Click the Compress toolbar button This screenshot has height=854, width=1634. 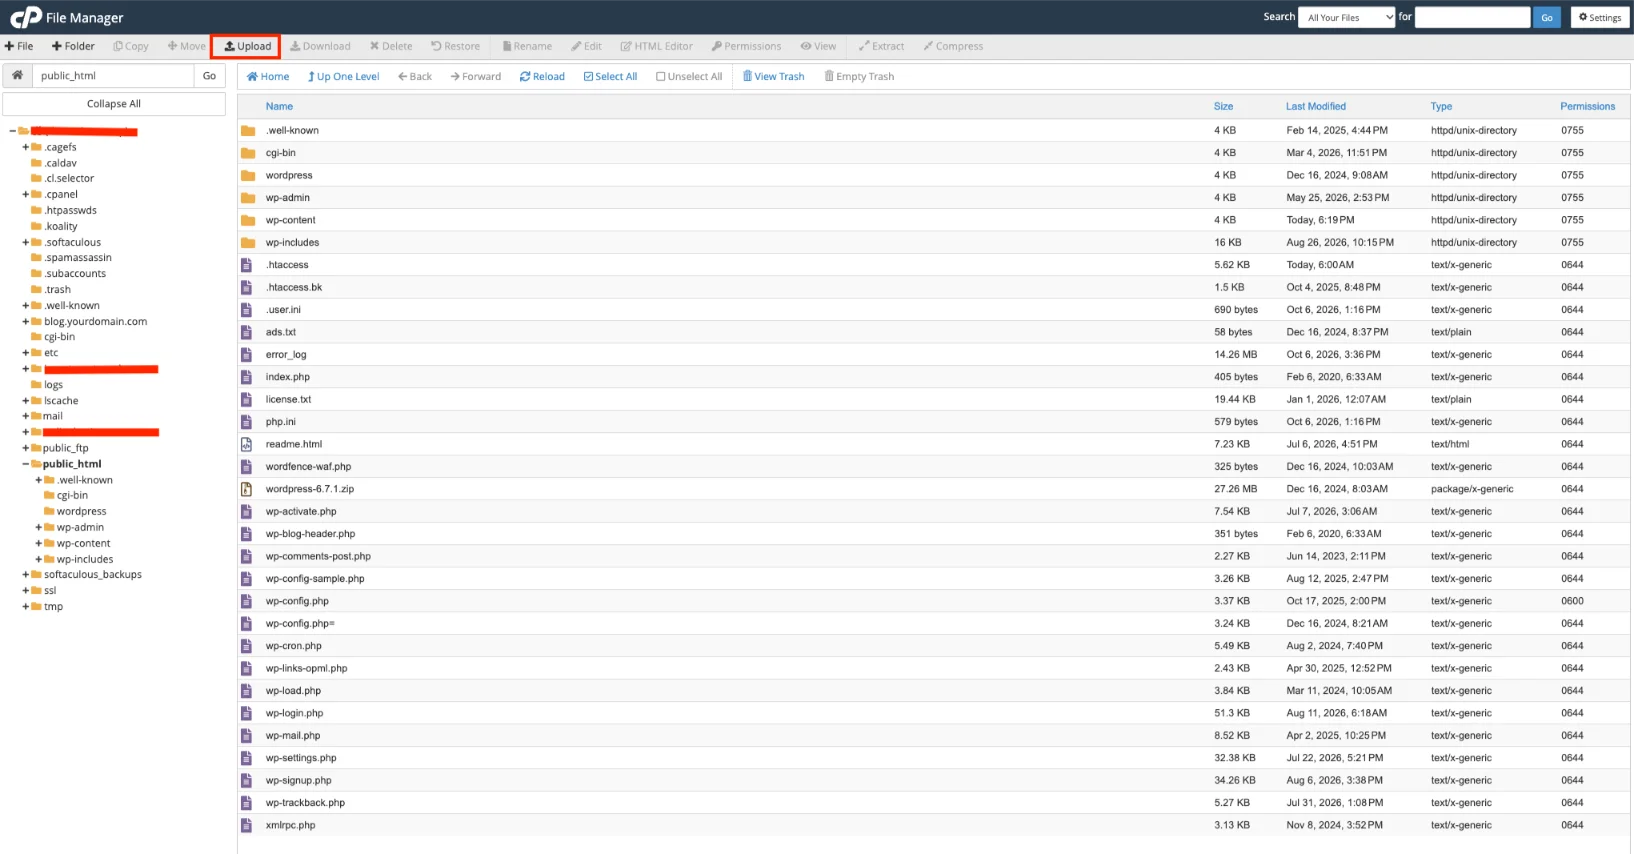click(953, 46)
